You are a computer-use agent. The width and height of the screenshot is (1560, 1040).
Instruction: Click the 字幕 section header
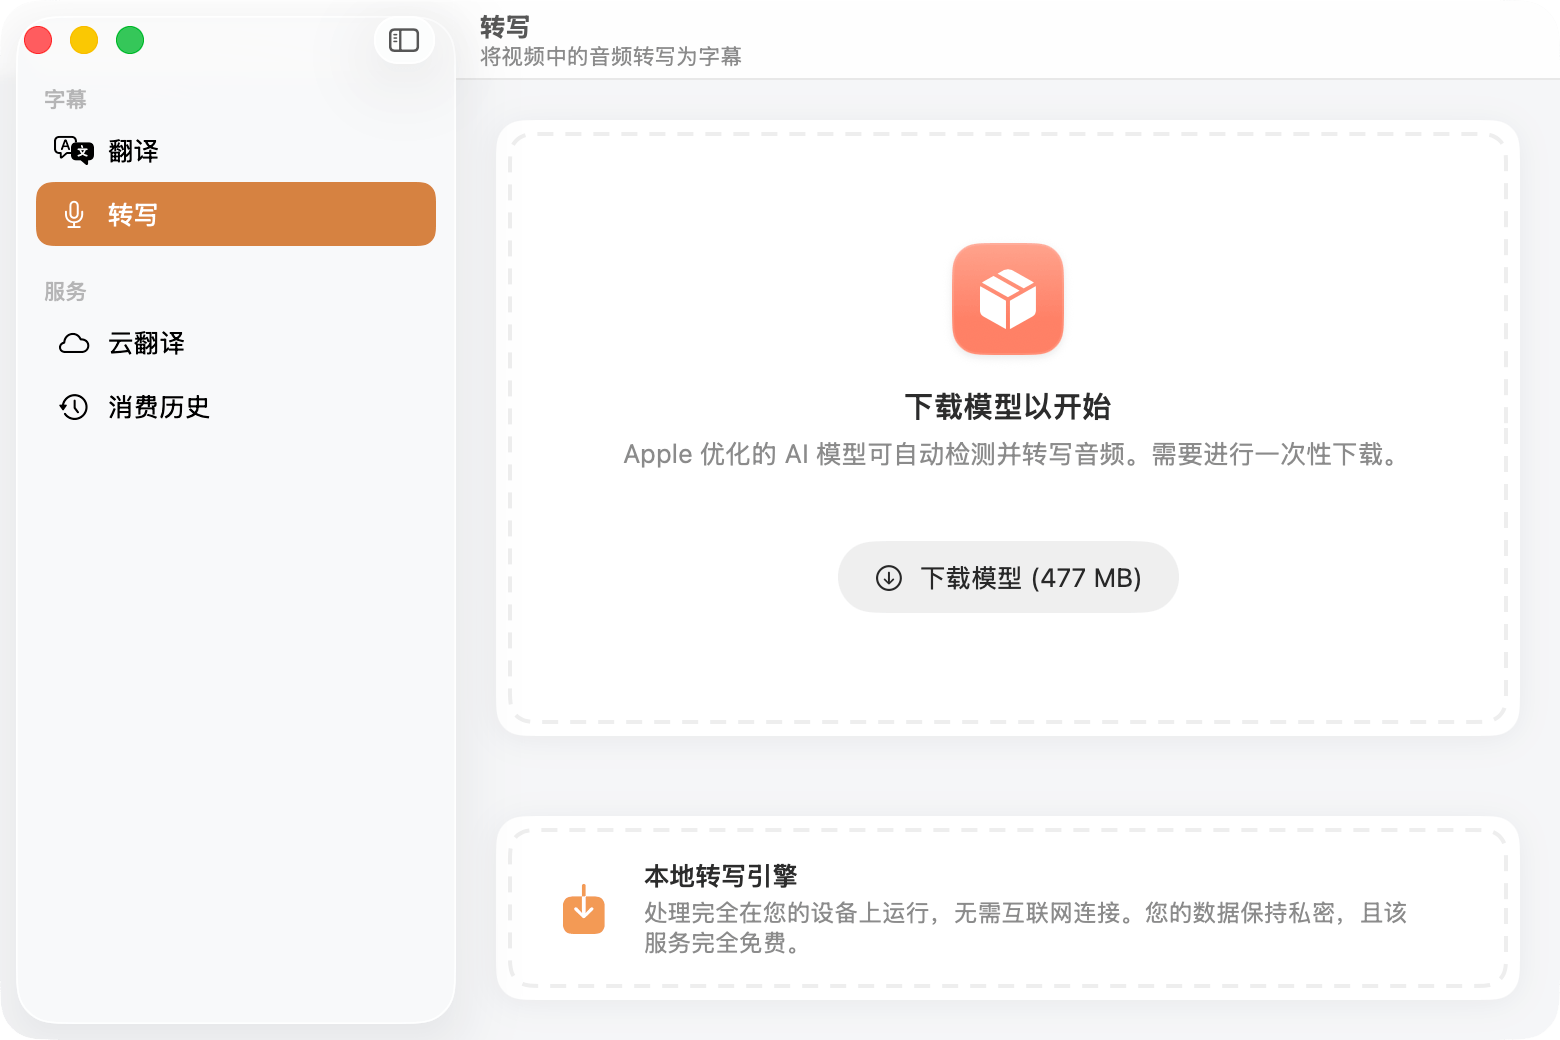tap(65, 99)
